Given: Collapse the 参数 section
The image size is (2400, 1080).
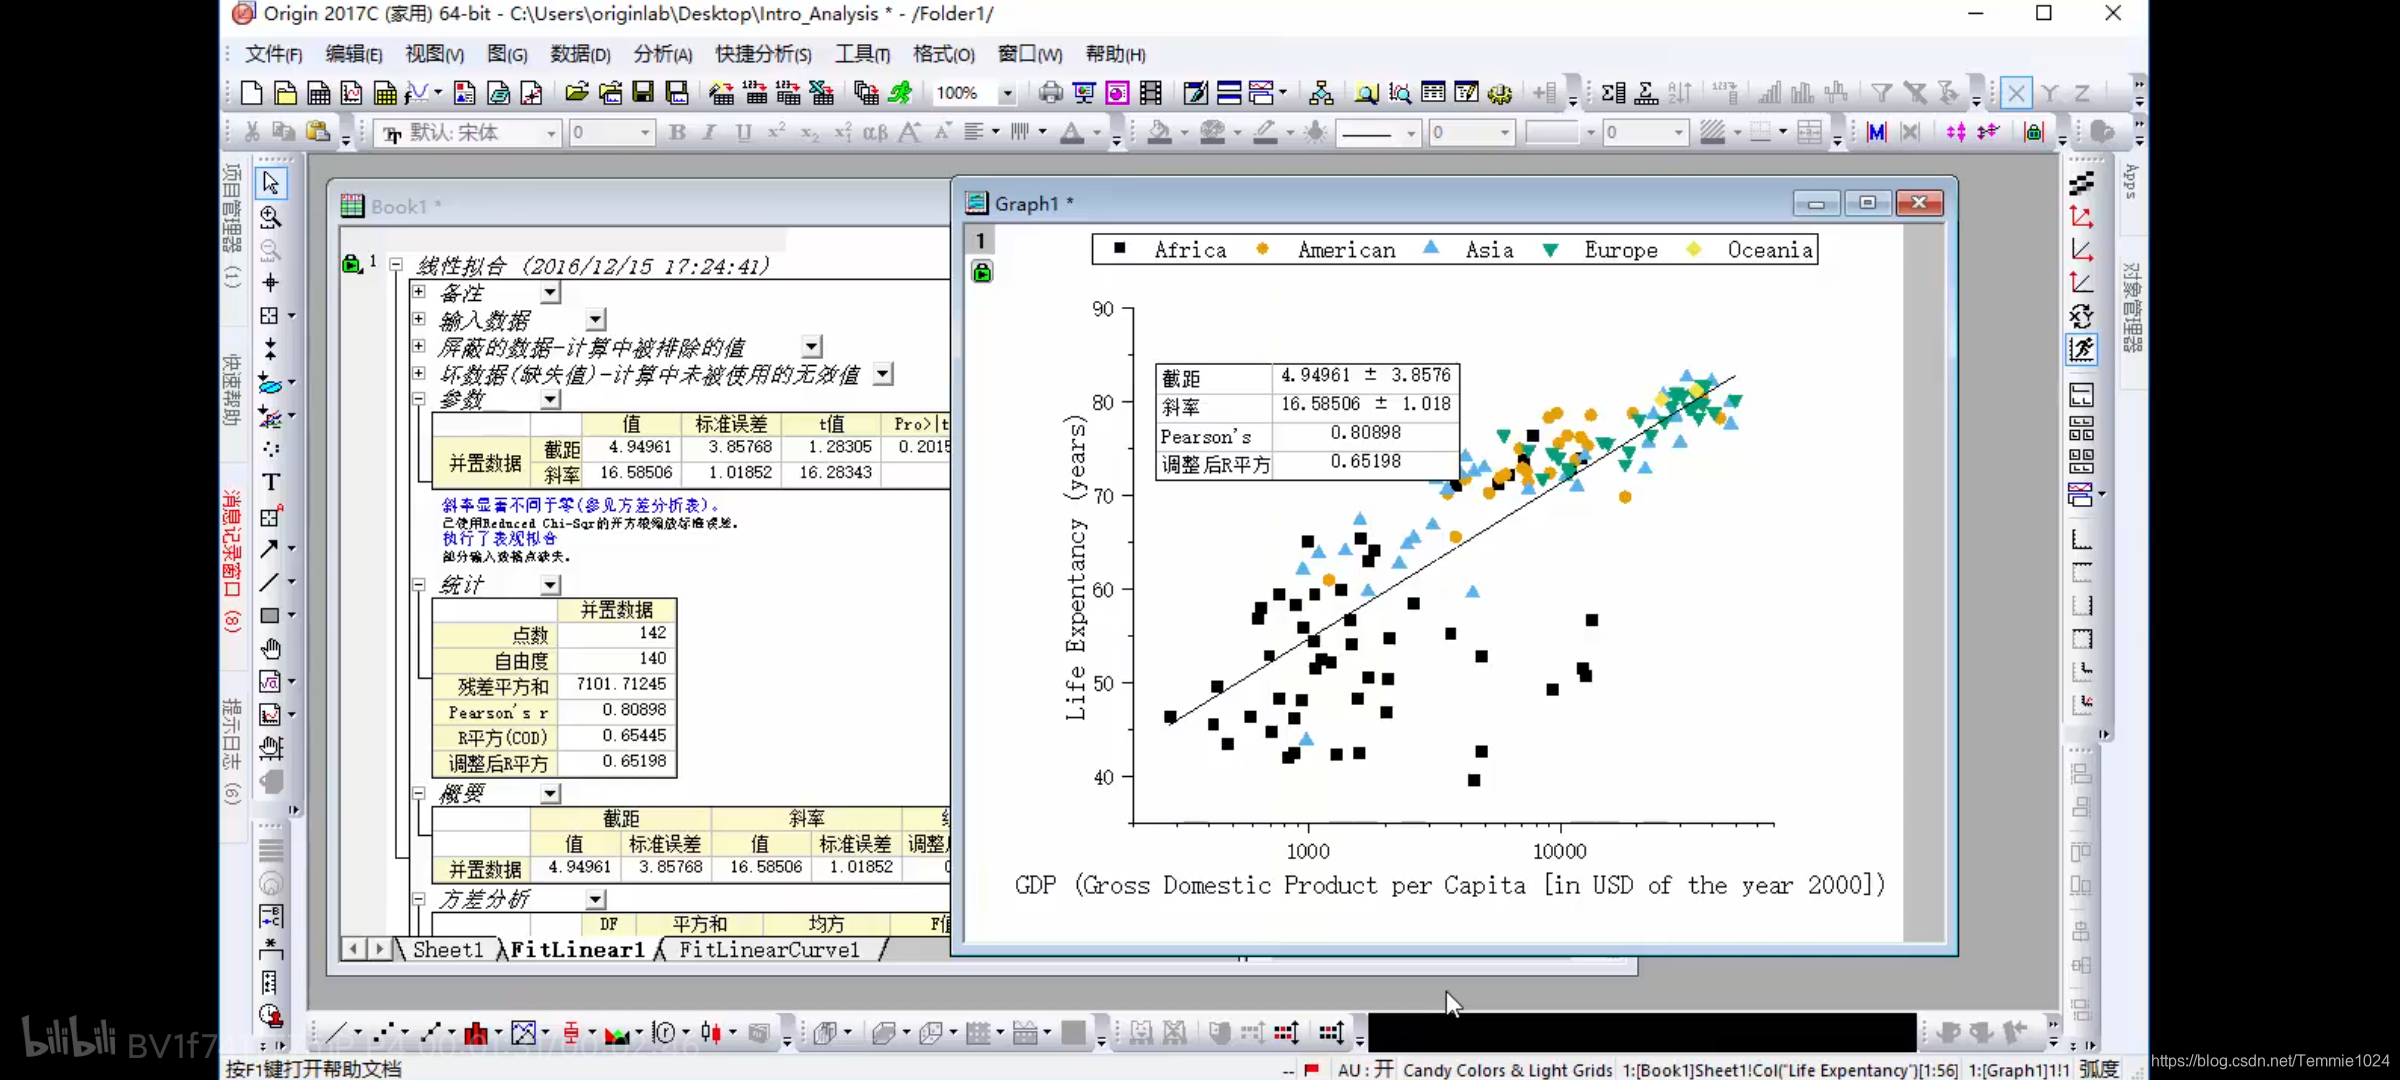Looking at the screenshot, I should tap(419, 399).
